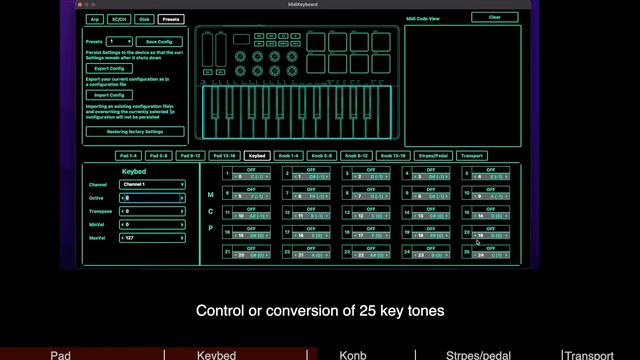Switch to the Arp tab
The height and width of the screenshot is (360, 640).
tap(95, 19)
